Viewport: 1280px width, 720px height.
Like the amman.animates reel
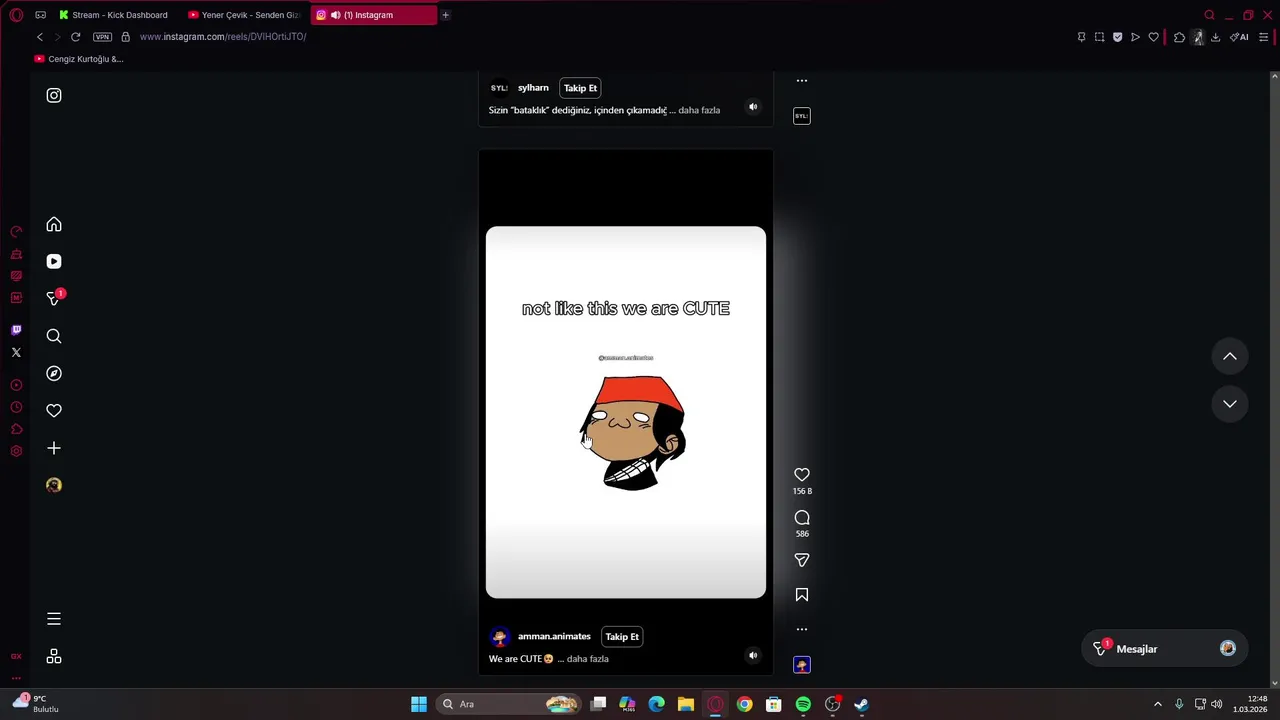click(802, 475)
